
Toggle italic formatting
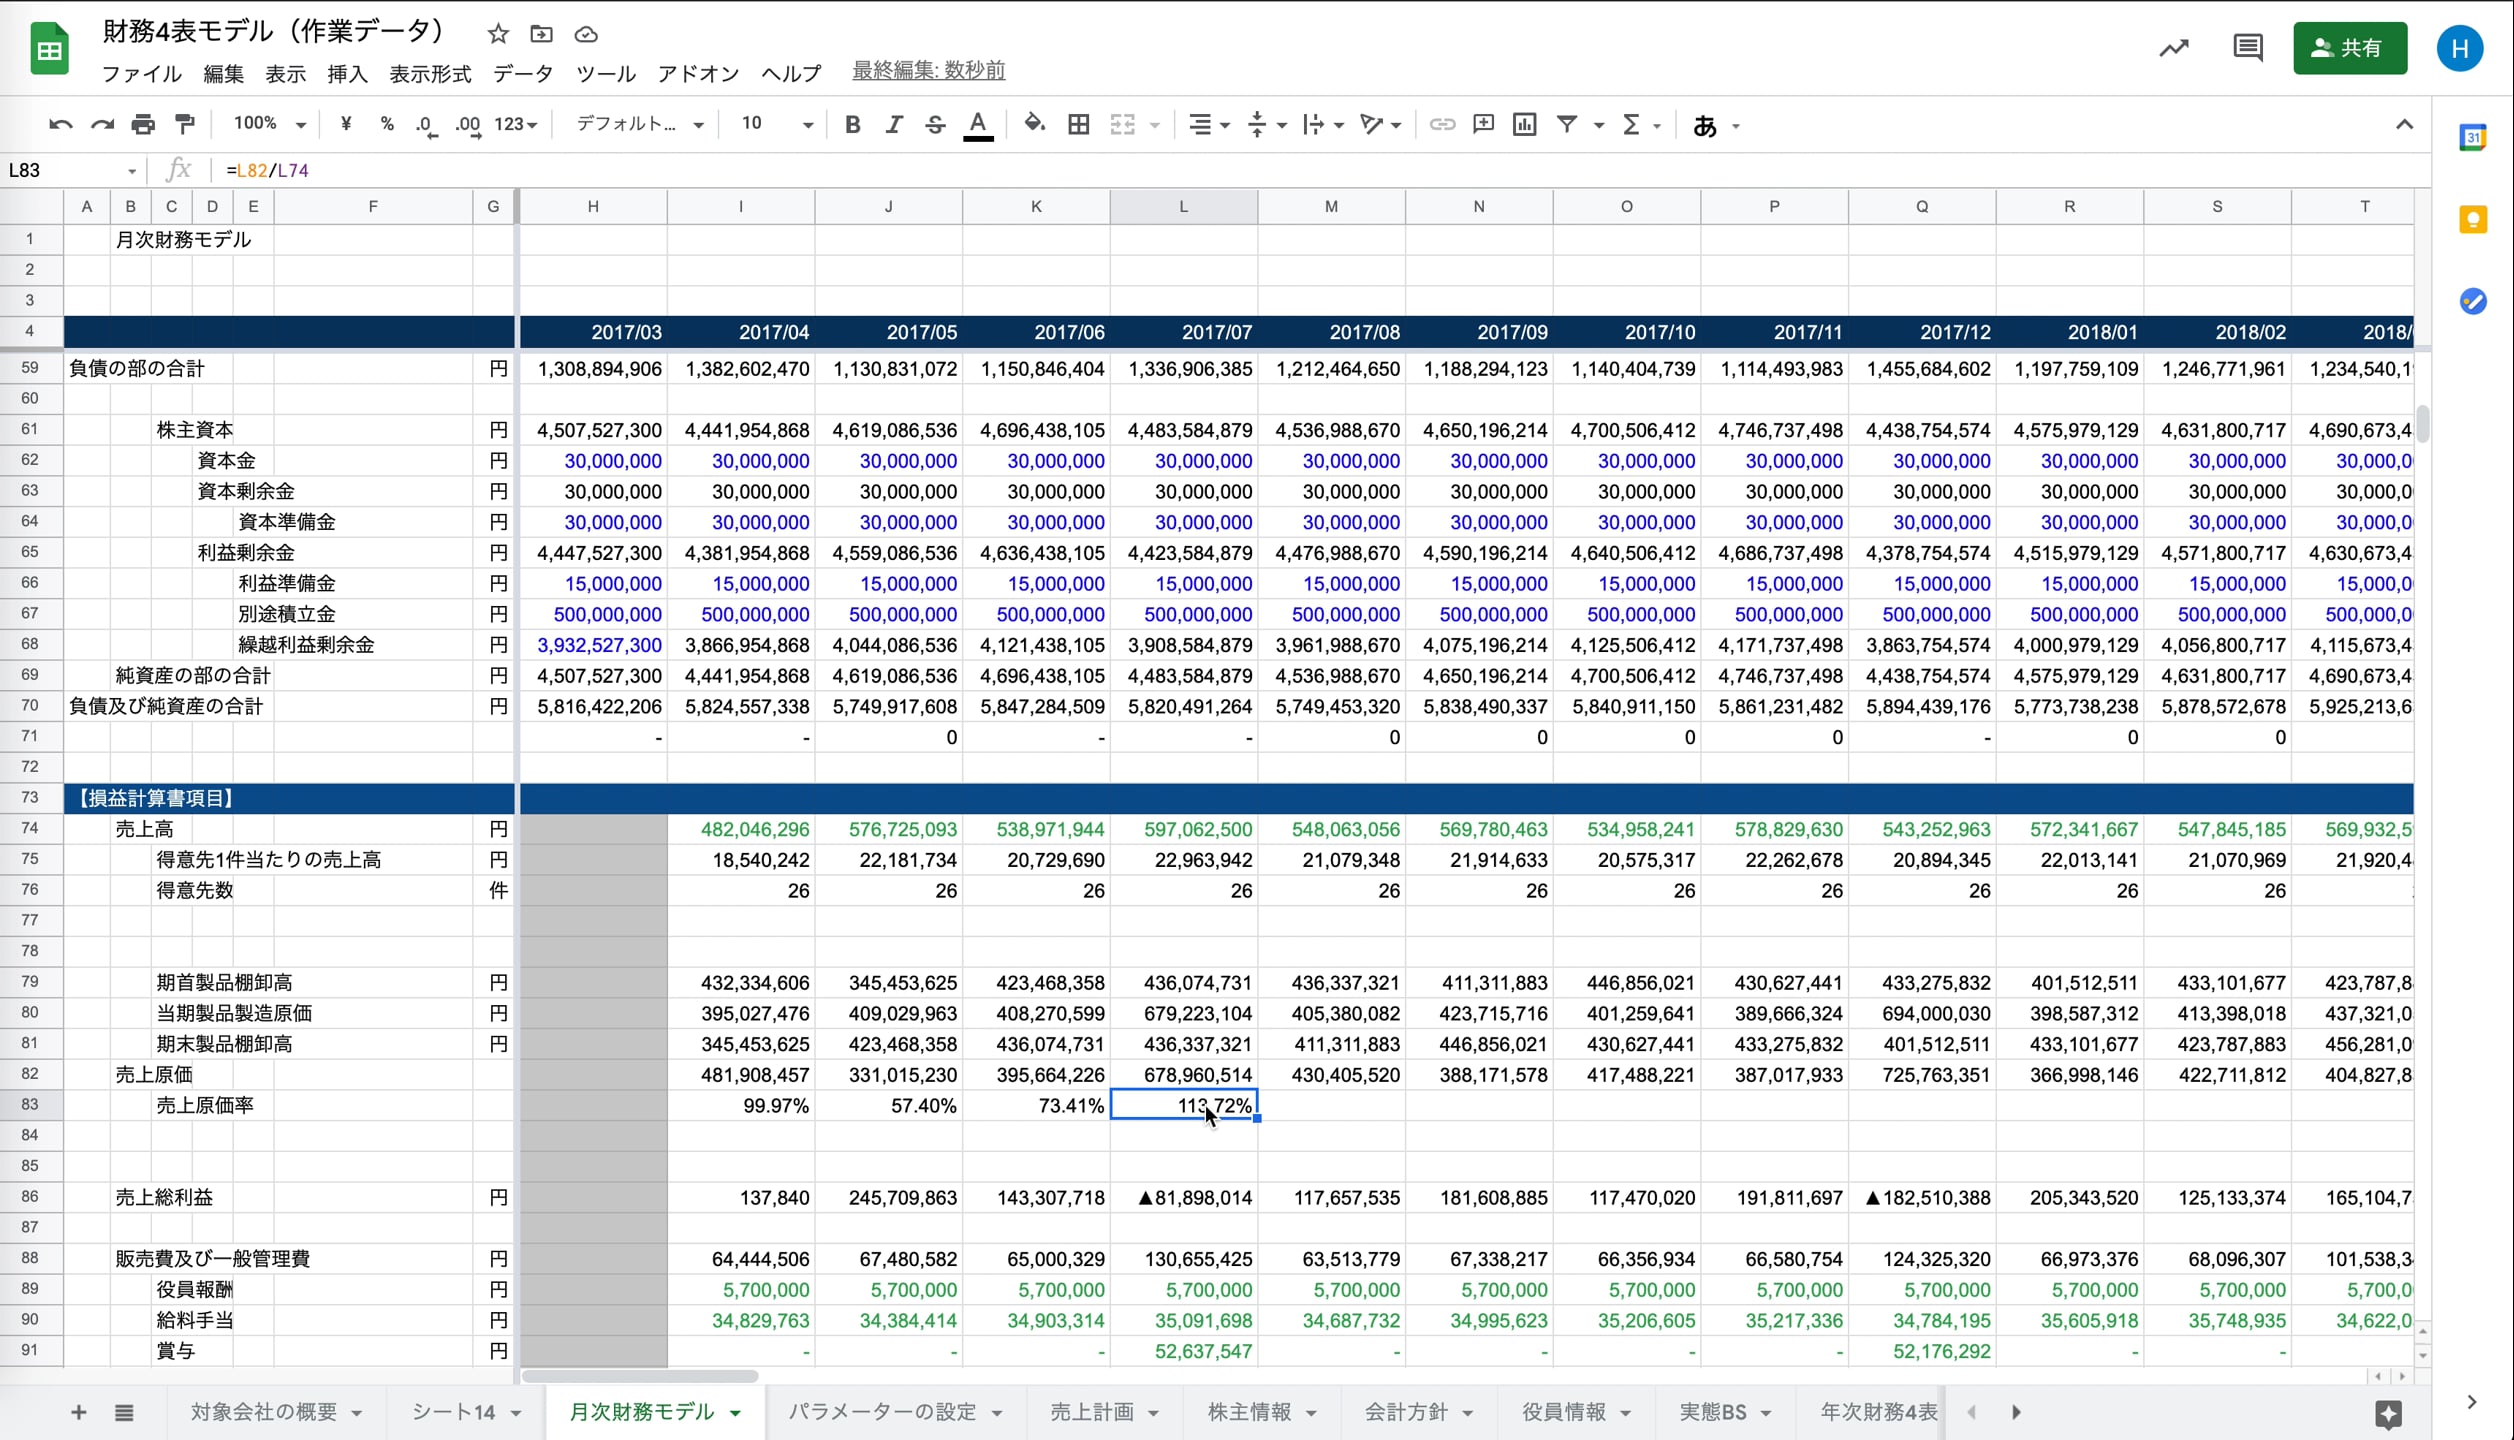893,124
